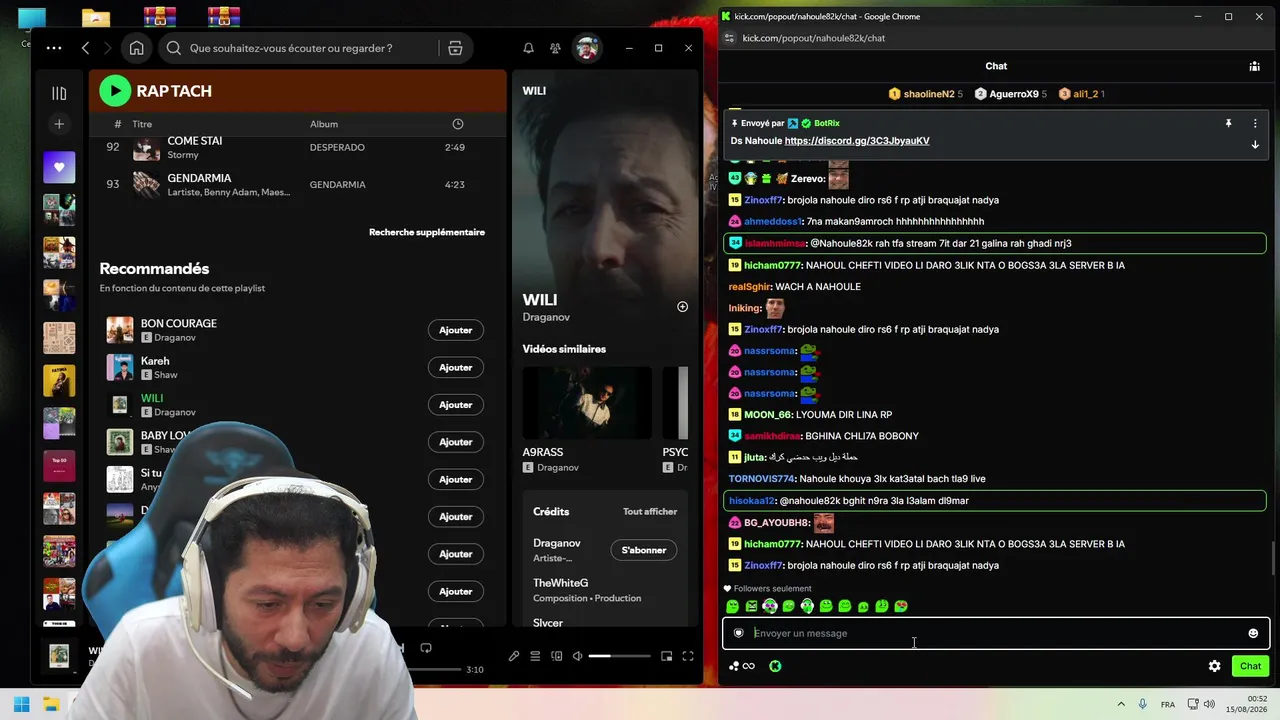Open Friend Activity in Spotify
1280x720 pixels.
tap(556, 48)
